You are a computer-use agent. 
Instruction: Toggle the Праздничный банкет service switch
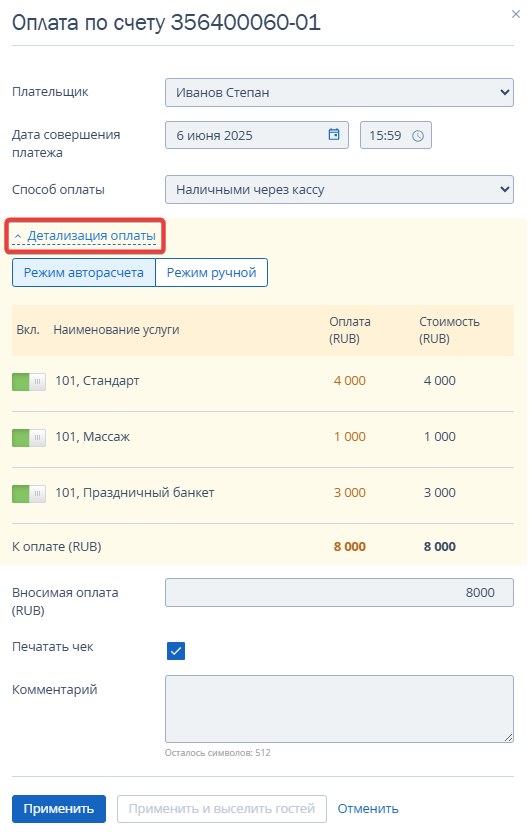tap(29, 494)
